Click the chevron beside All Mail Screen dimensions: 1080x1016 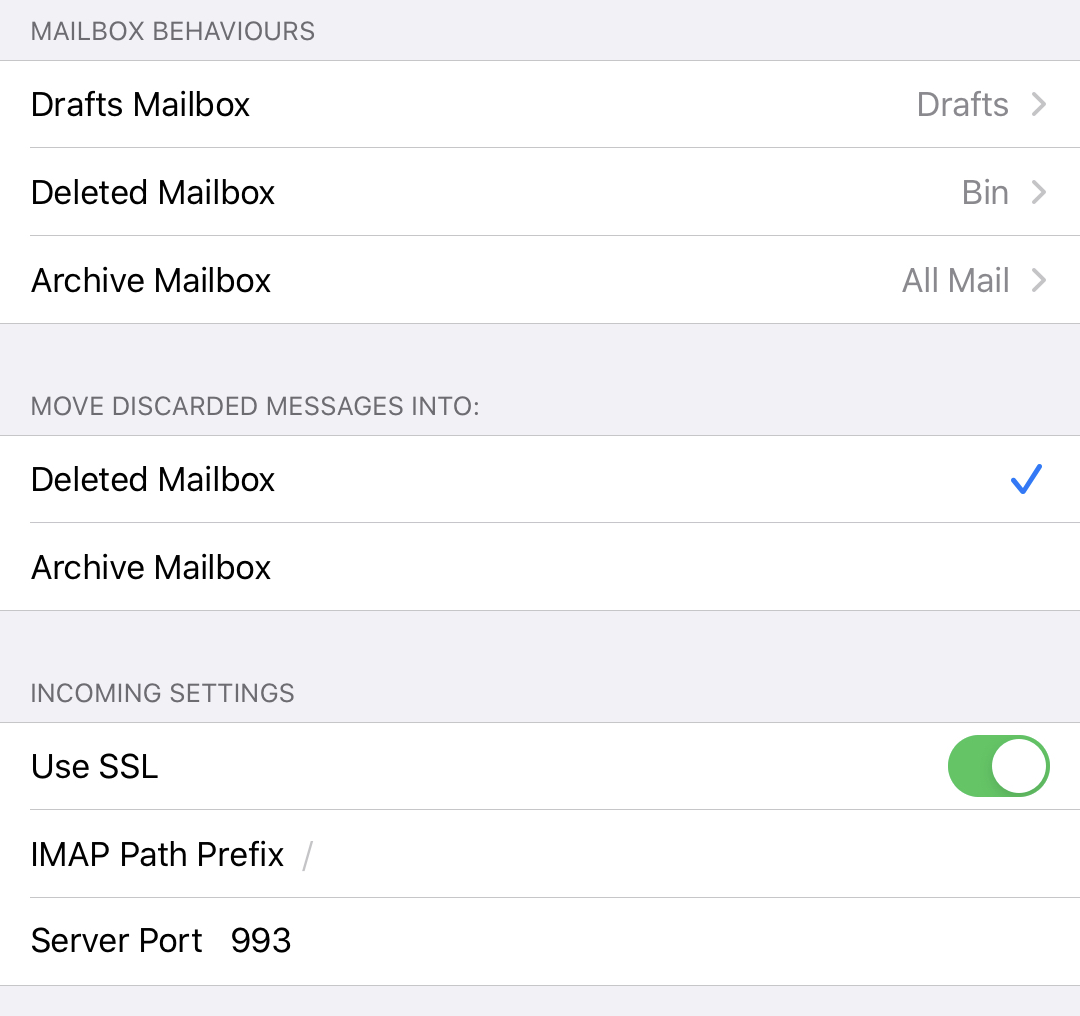click(1039, 280)
